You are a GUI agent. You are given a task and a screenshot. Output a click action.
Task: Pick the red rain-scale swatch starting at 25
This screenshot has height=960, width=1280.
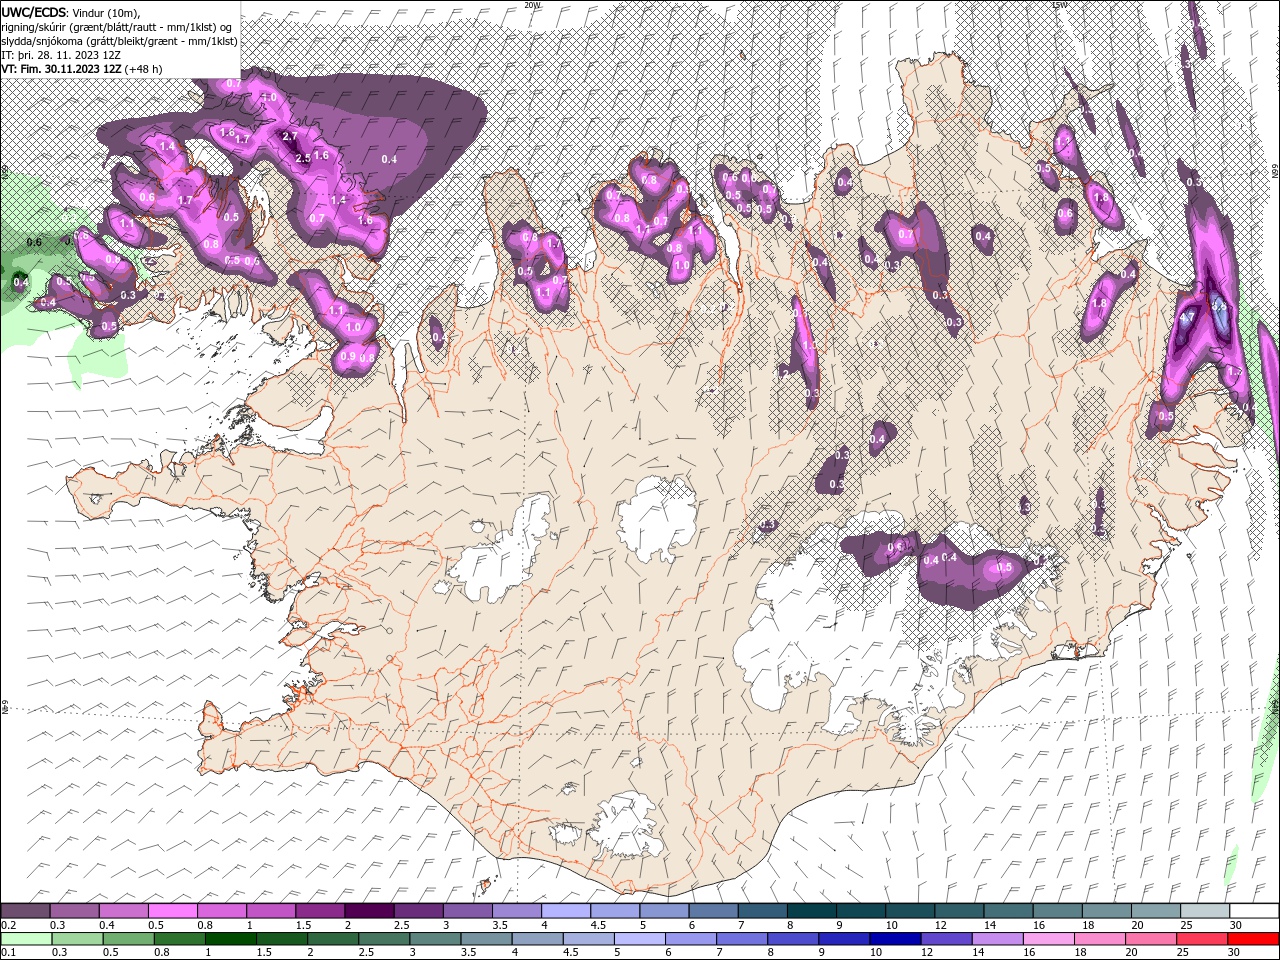pyautogui.click(x=1200, y=938)
